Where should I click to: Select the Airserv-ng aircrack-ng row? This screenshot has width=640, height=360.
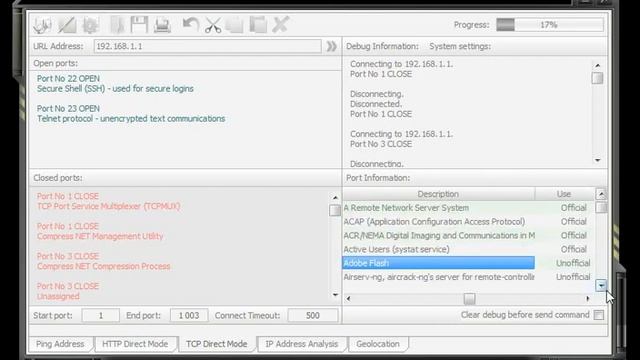[468, 277]
